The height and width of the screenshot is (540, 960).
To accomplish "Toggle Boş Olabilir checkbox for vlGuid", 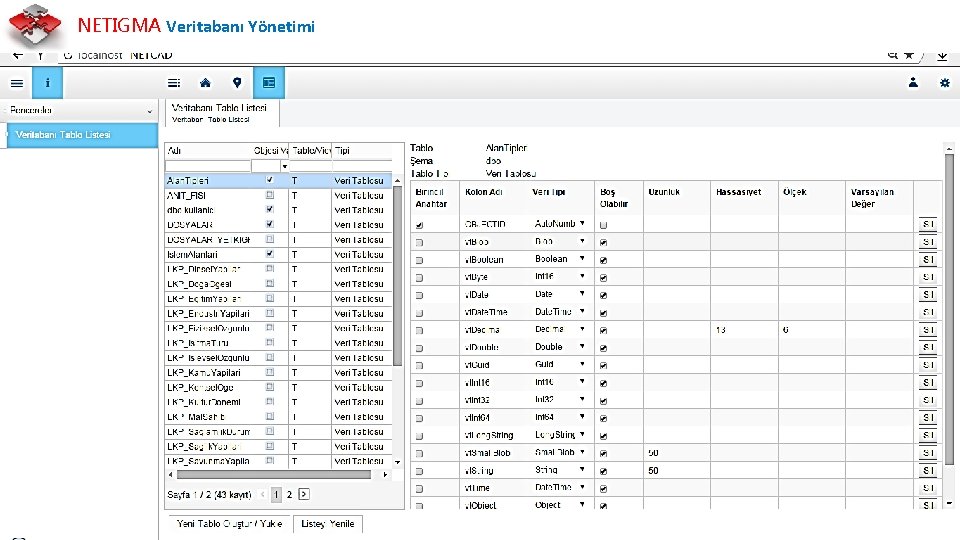I will [603, 366].
